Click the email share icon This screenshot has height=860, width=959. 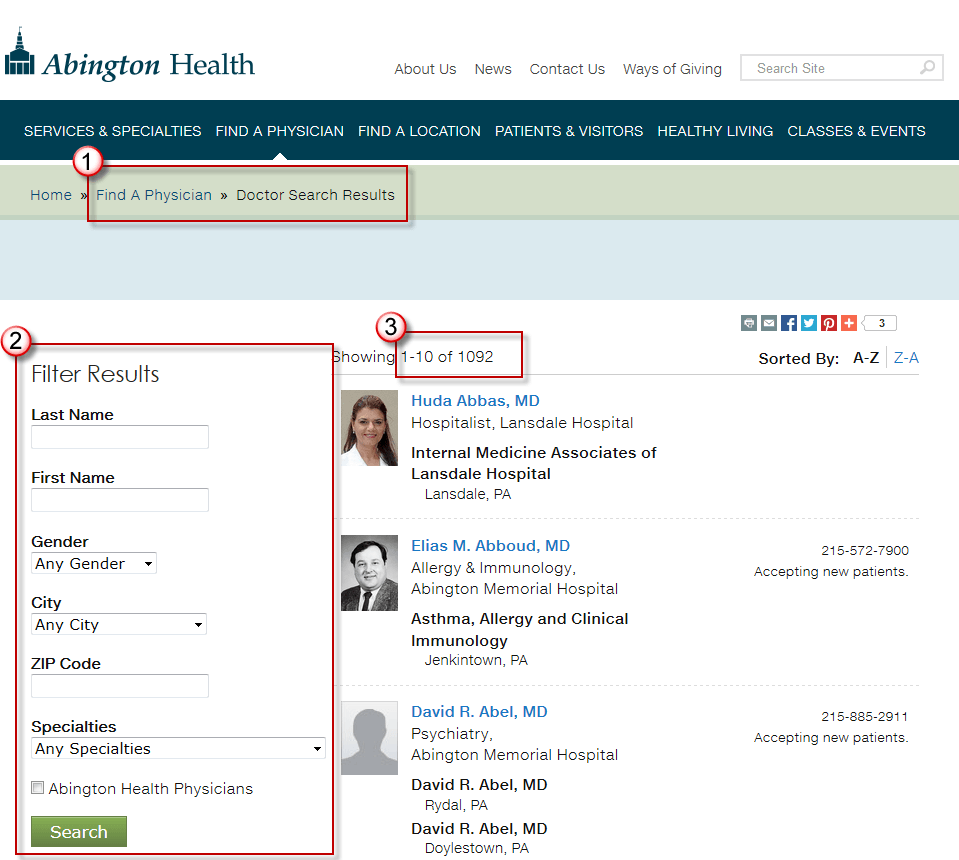[x=769, y=323]
